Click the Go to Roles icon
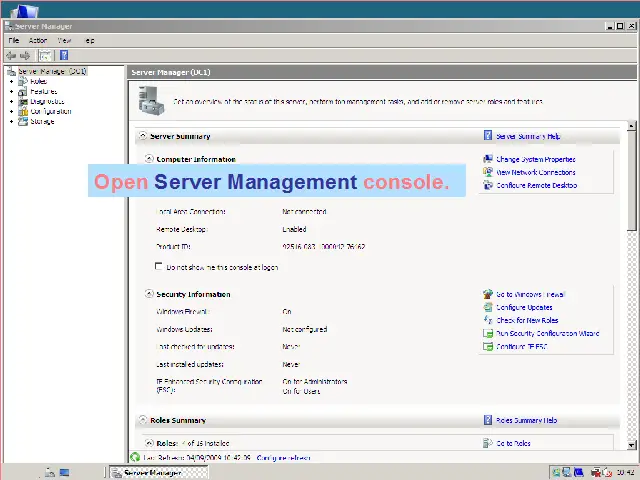Screen dimensions: 640x480 click(x=488, y=443)
